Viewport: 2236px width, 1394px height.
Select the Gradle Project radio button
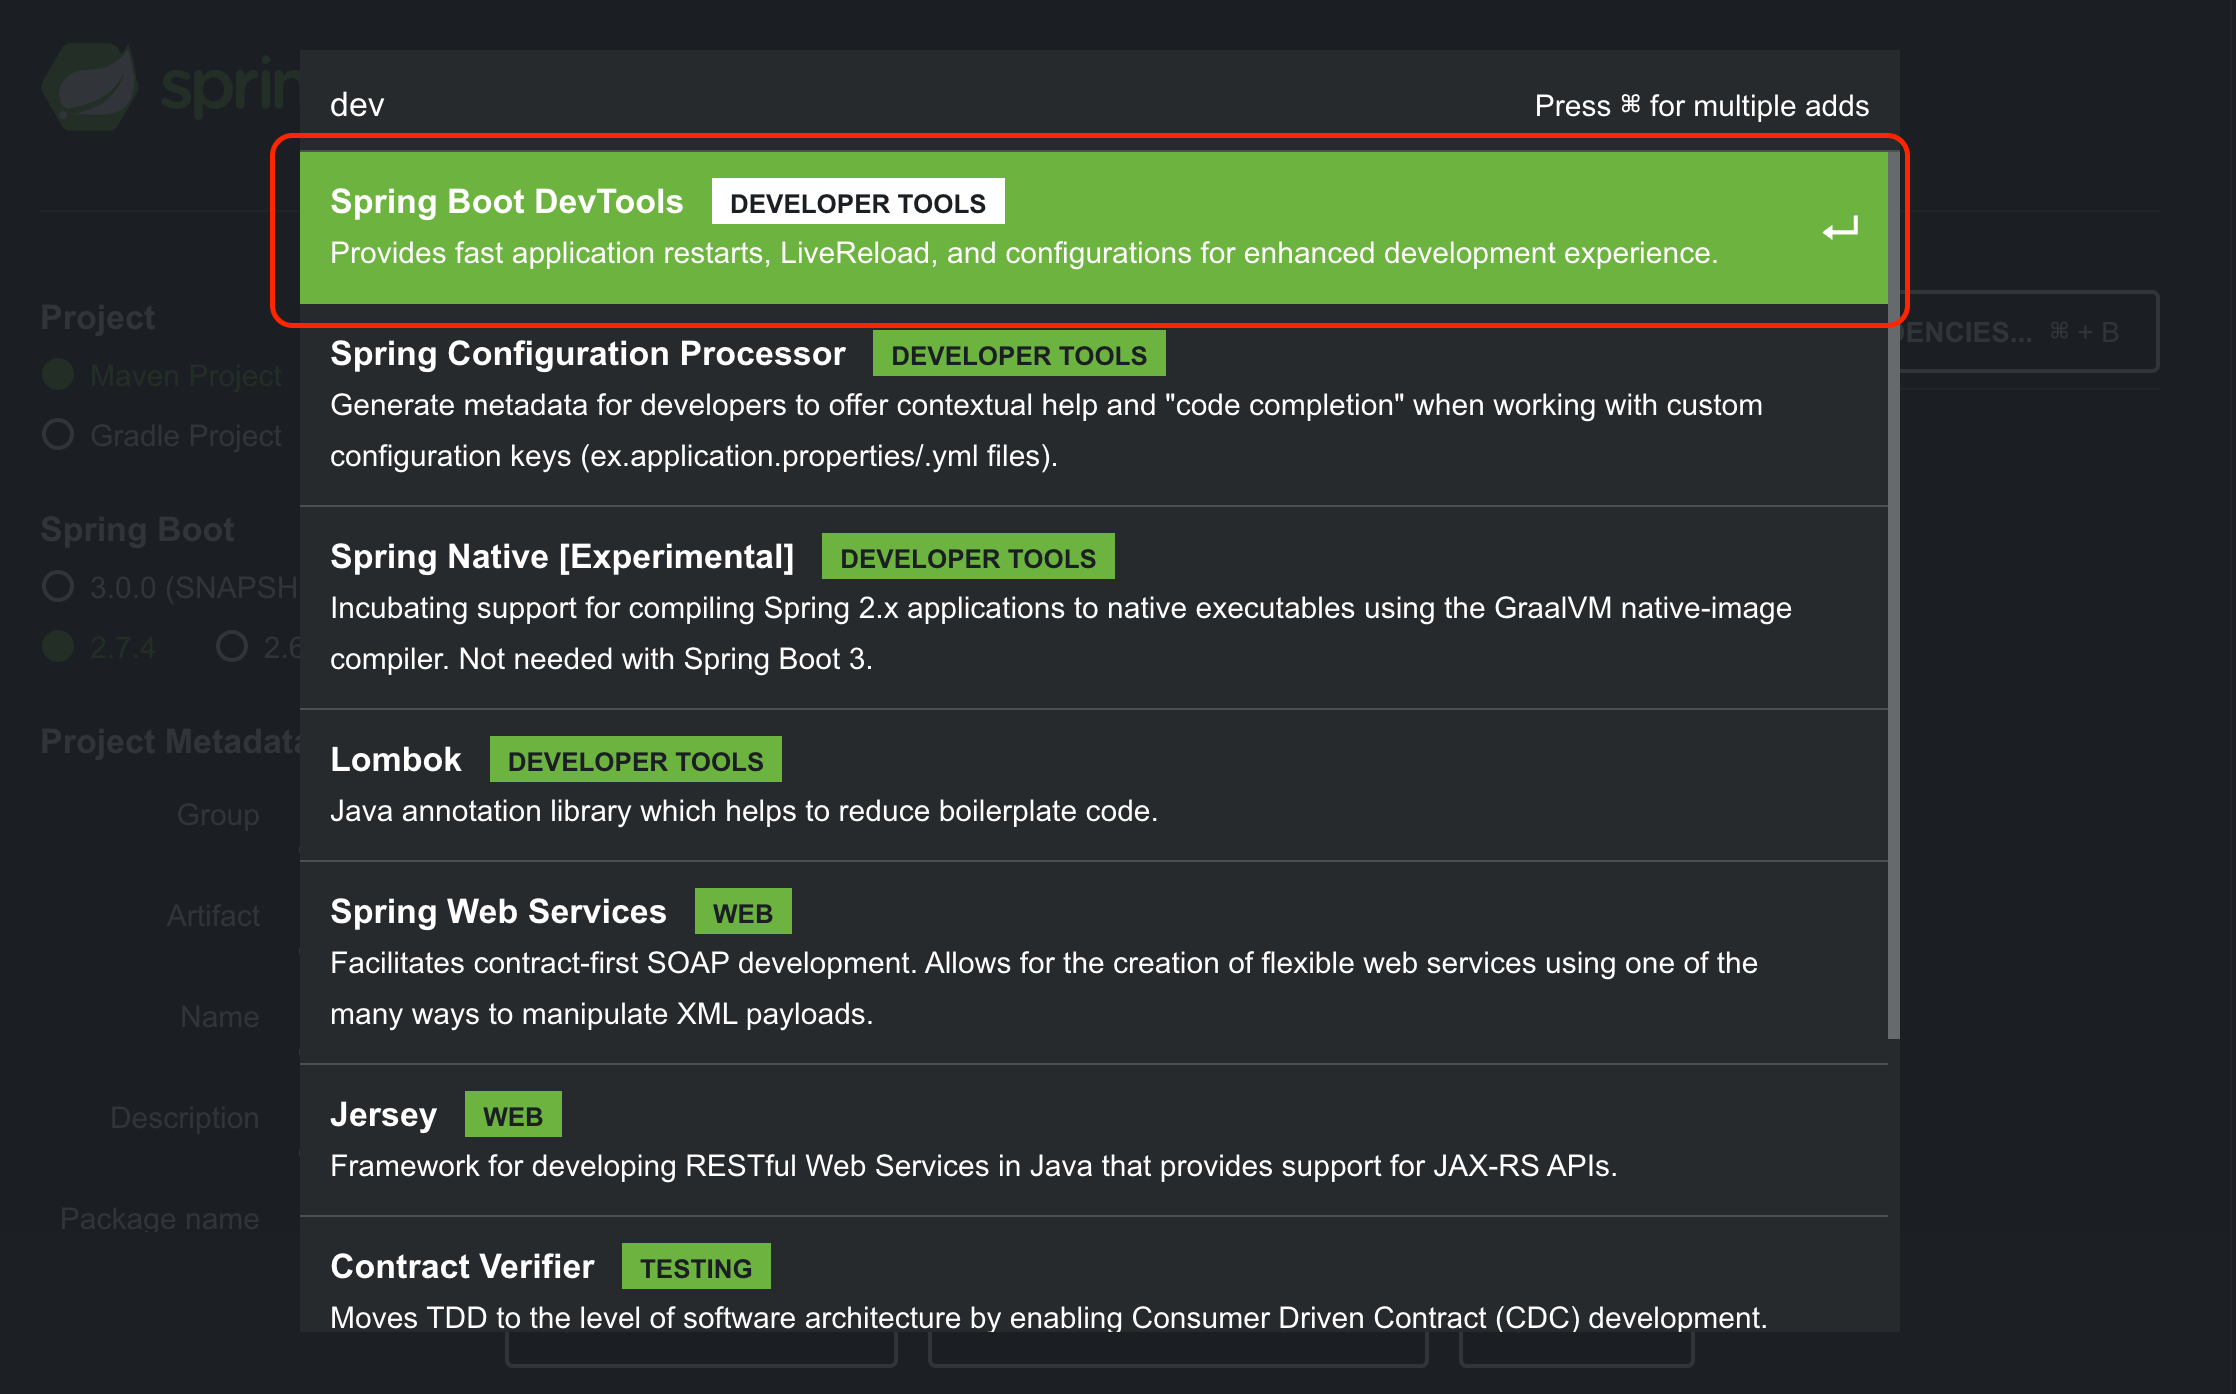(58, 435)
